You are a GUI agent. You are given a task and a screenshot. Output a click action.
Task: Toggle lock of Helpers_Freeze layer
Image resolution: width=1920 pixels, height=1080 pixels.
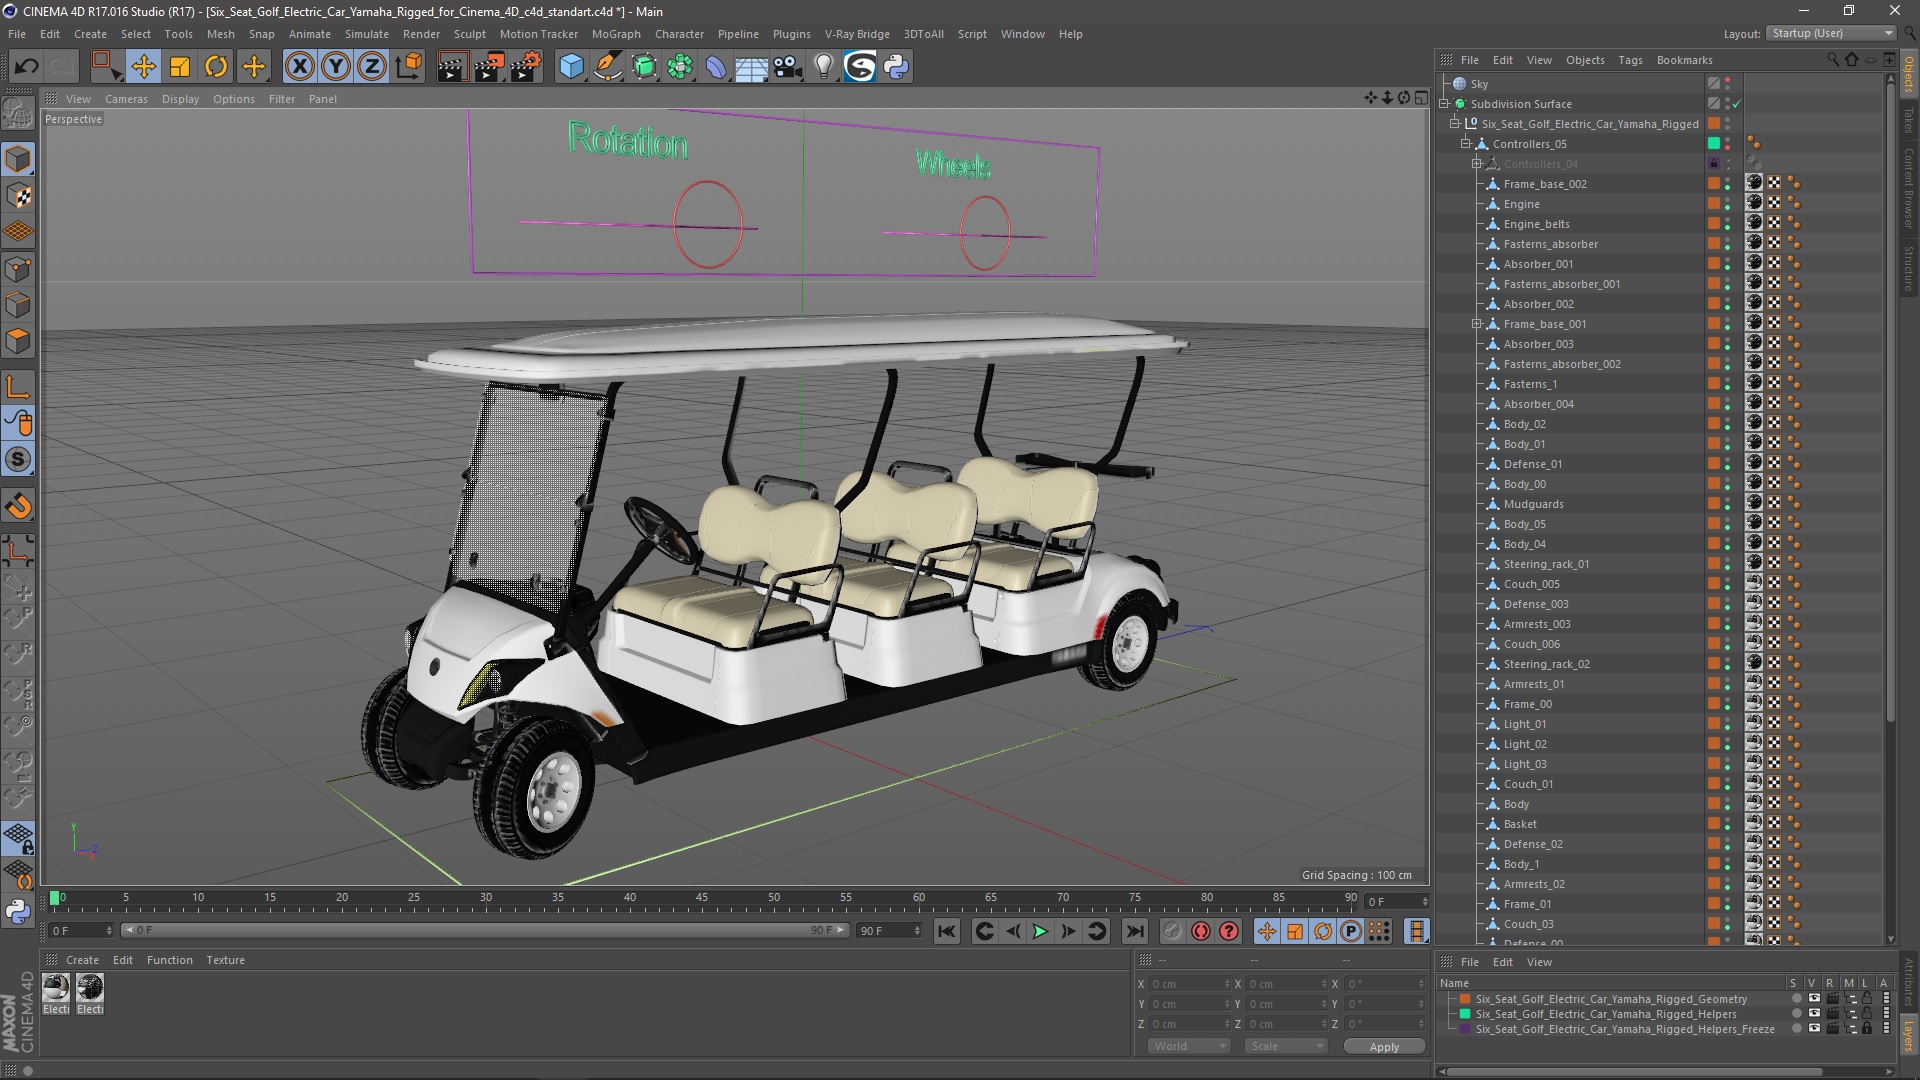(x=1866, y=1029)
